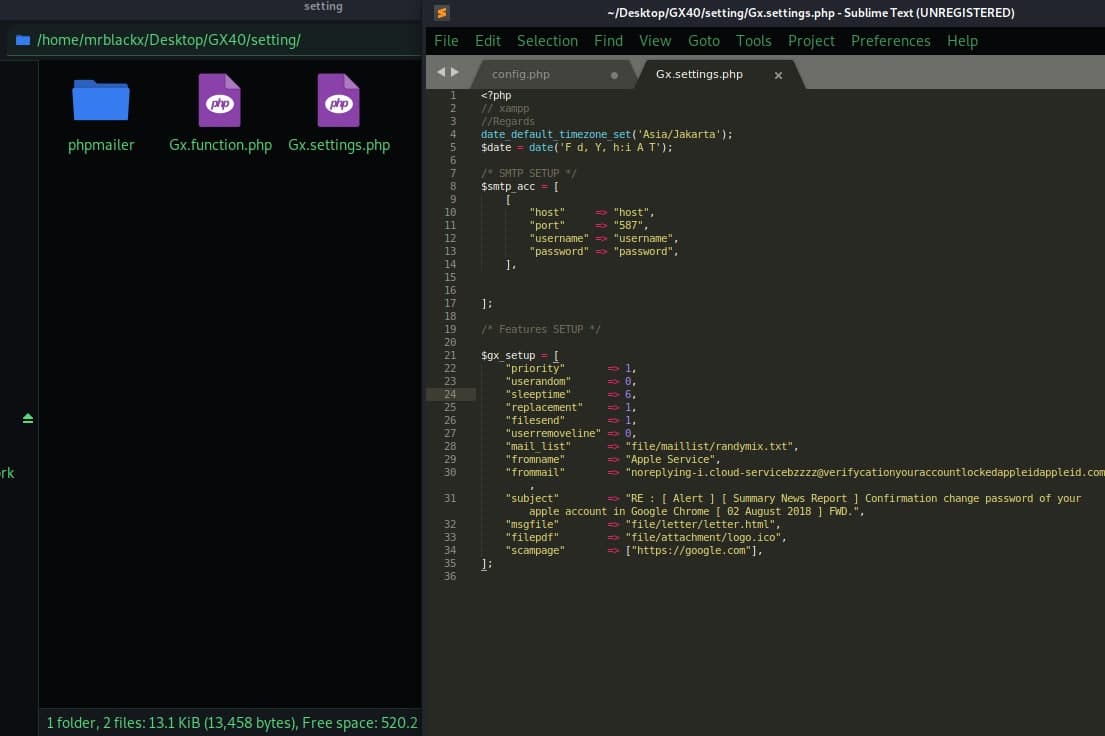Viewport: 1105px width, 736px height.
Task: Click the "userremoveline" key
Action: (x=553, y=434)
